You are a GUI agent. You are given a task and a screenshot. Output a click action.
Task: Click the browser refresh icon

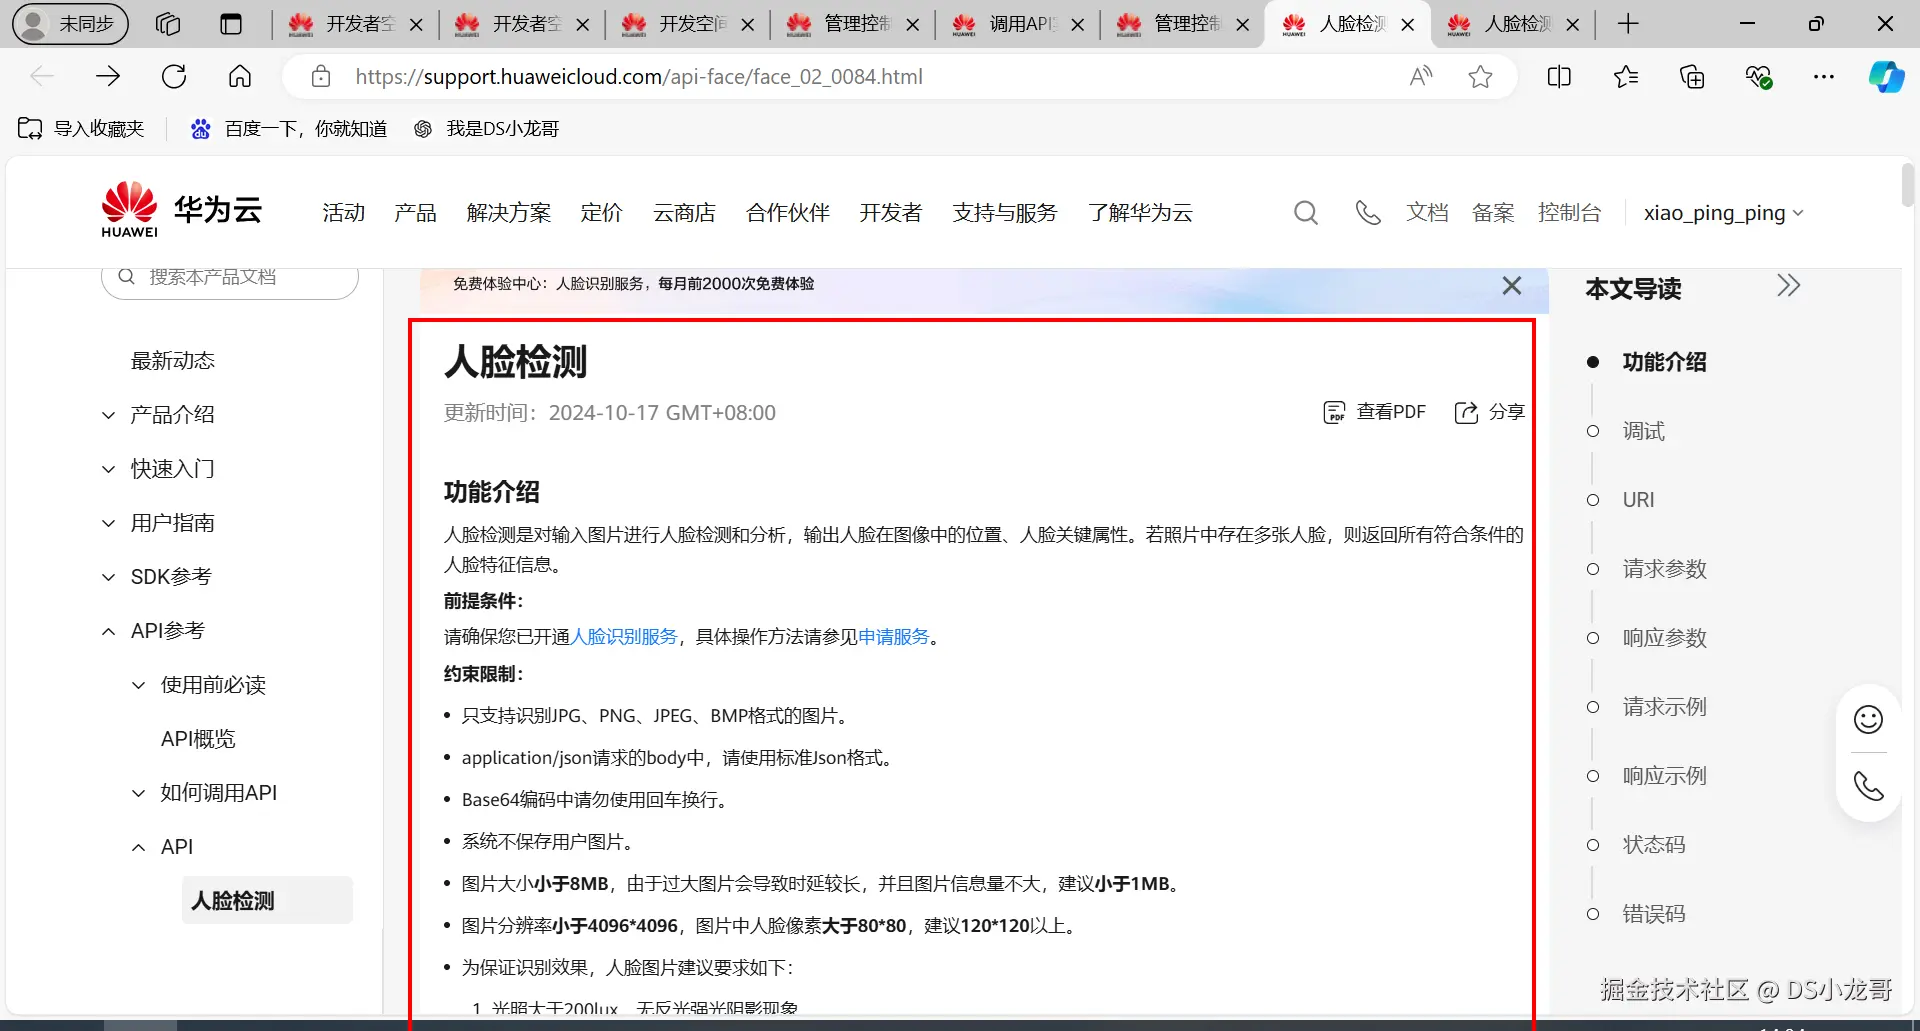(x=174, y=77)
